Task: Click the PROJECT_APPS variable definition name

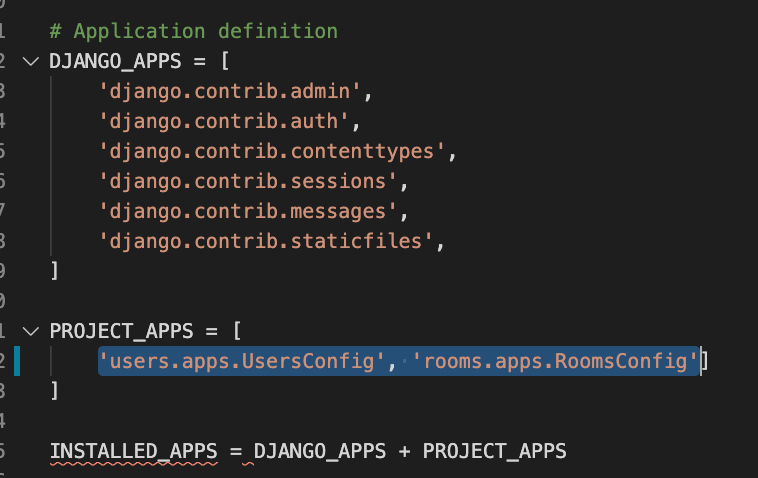Action: click(x=121, y=332)
